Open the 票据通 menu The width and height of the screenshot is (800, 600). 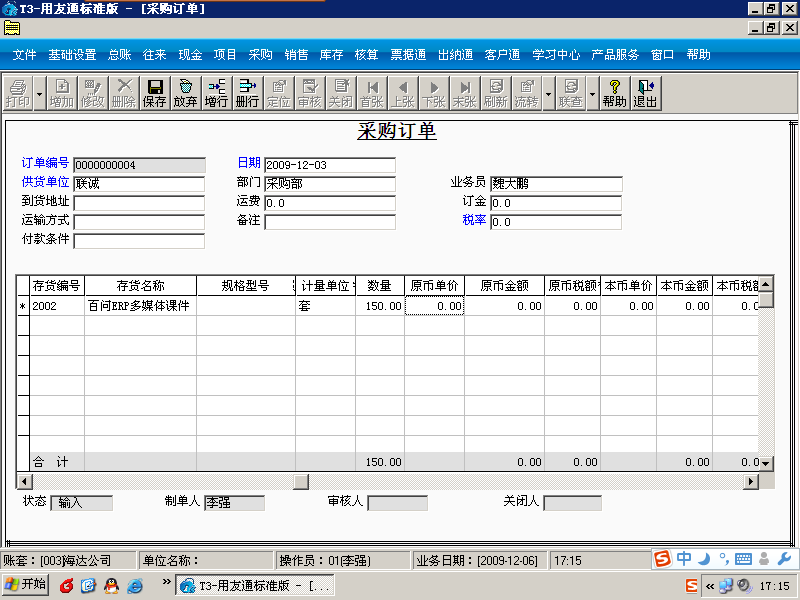(408, 55)
